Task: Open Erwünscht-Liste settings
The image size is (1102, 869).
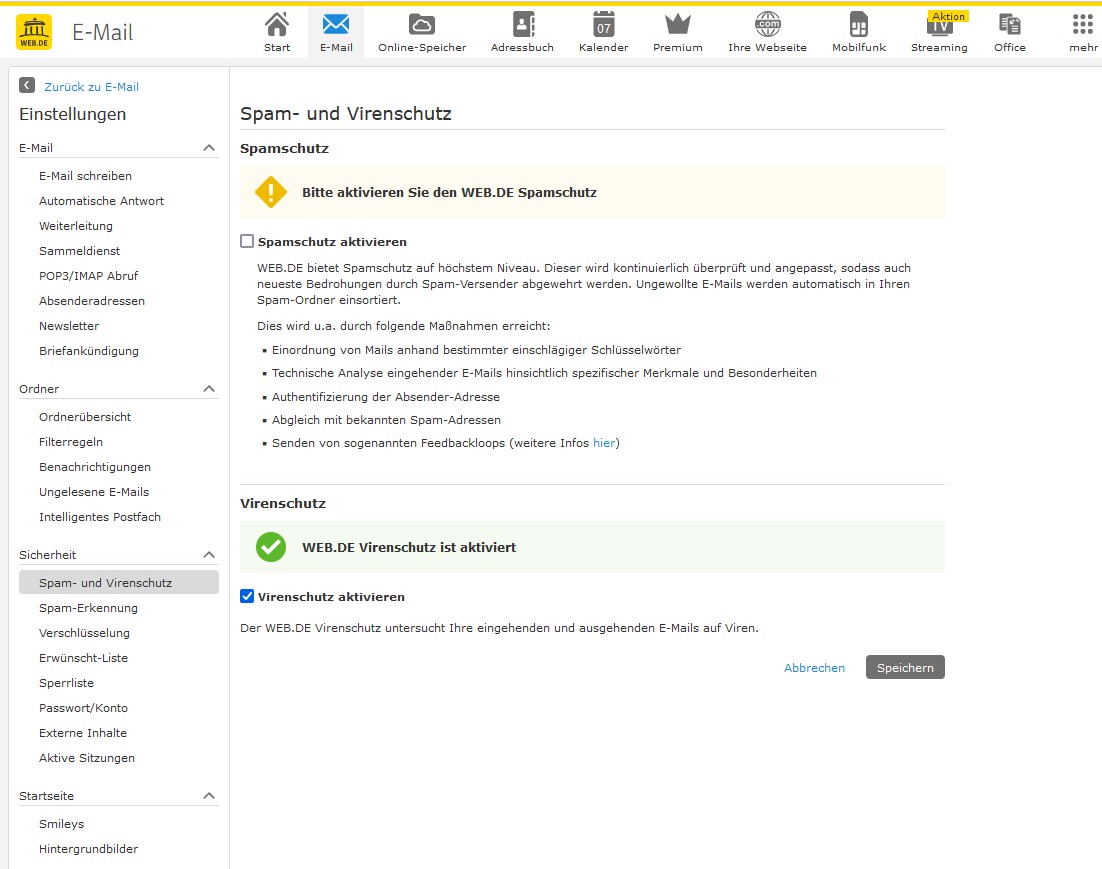Action: click(x=84, y=658)
